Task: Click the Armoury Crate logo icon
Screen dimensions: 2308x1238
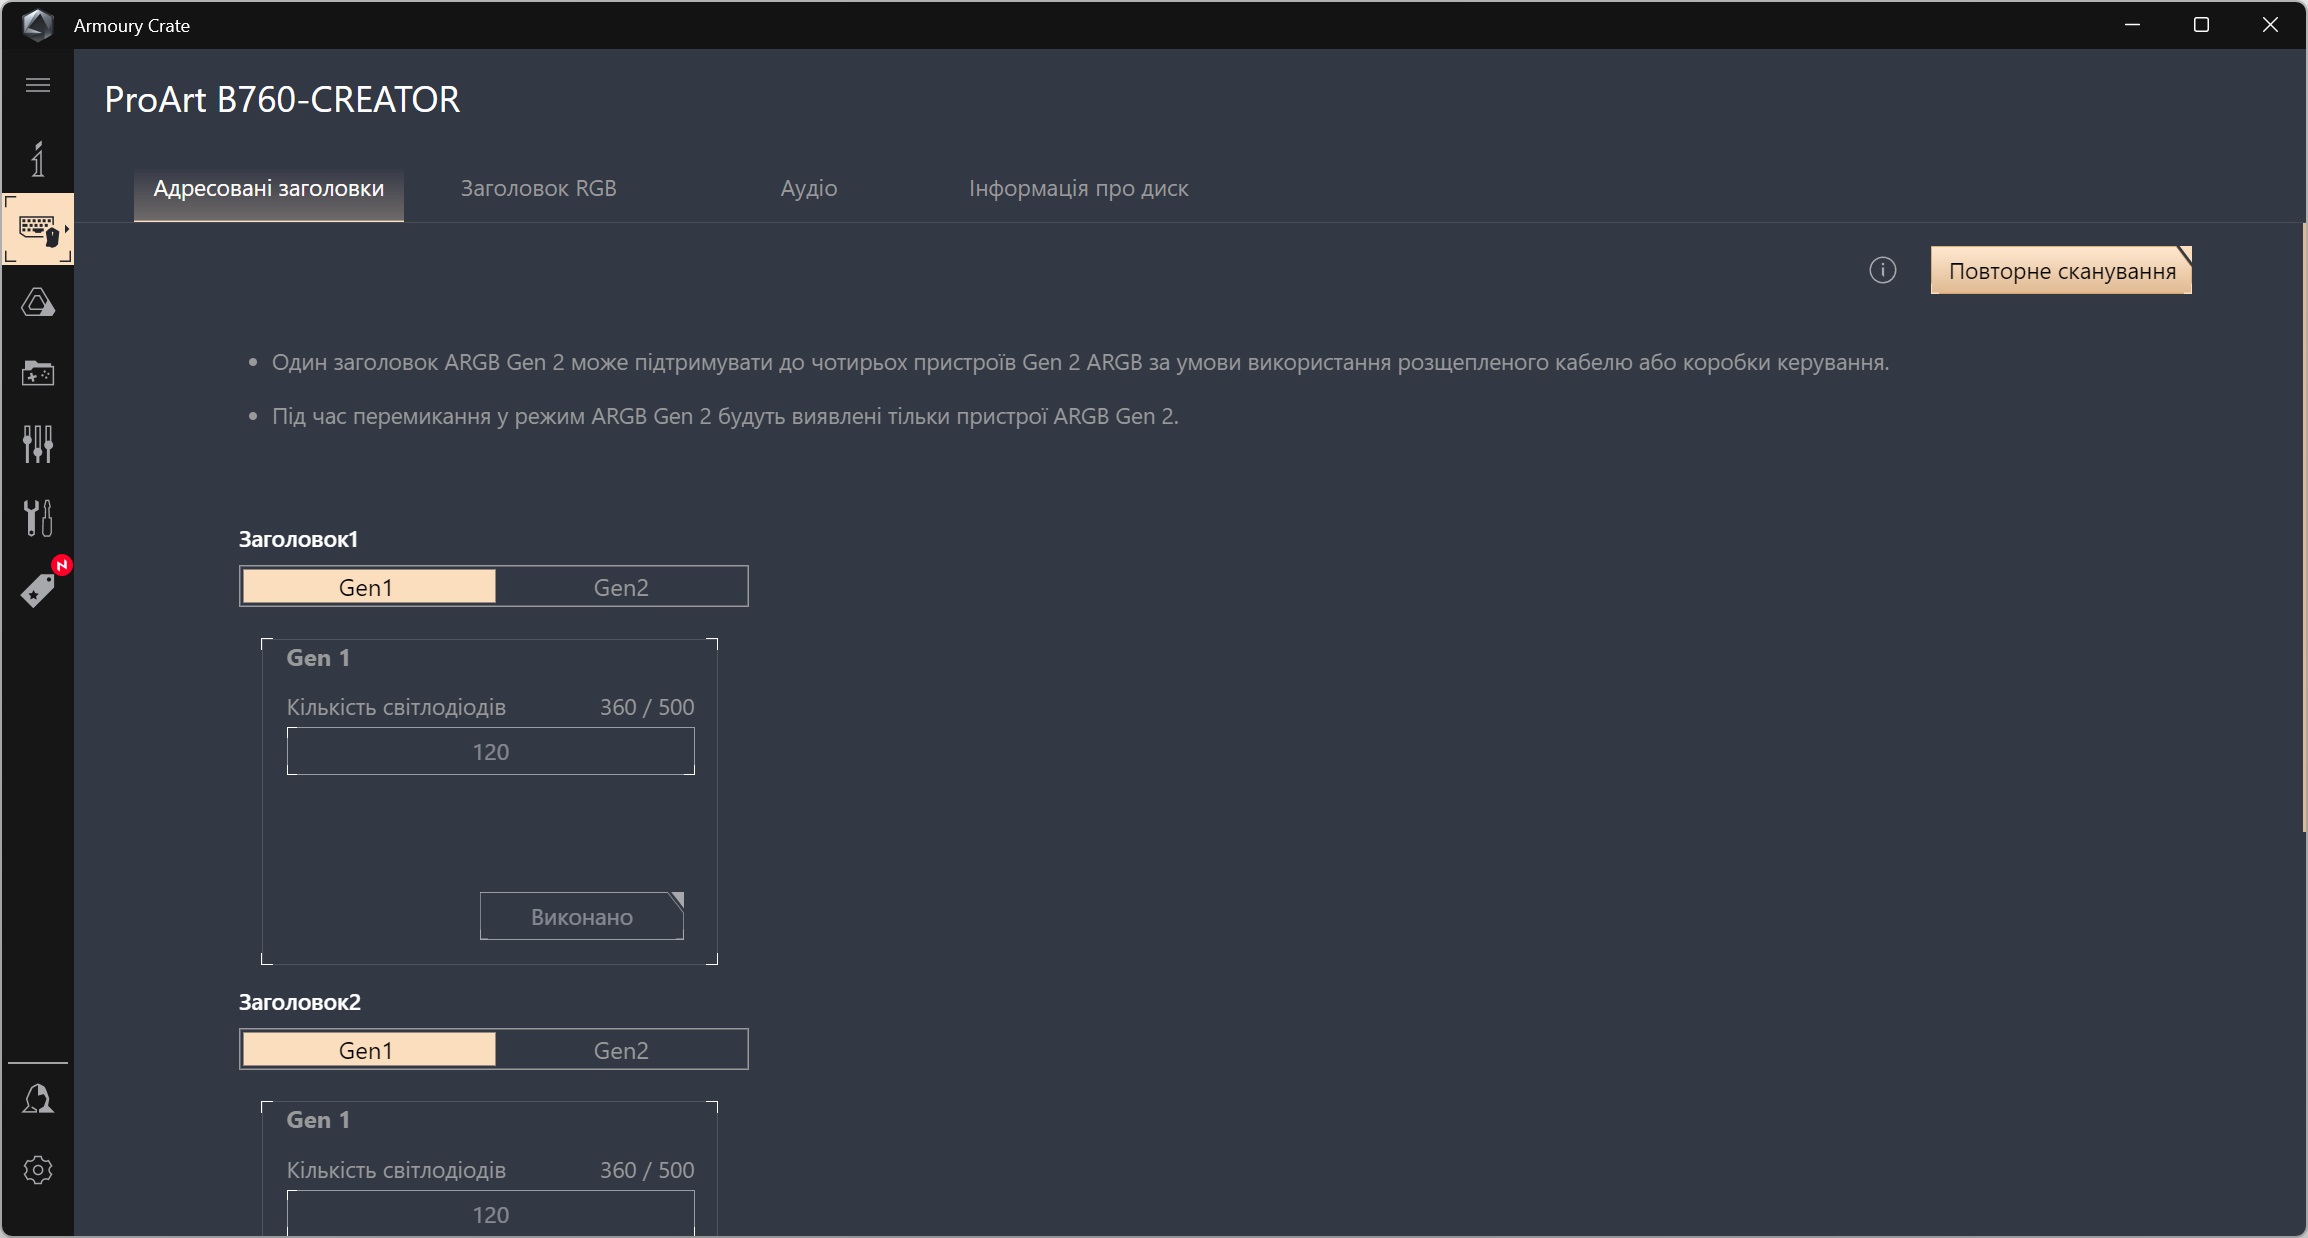Action: point(37,25)
